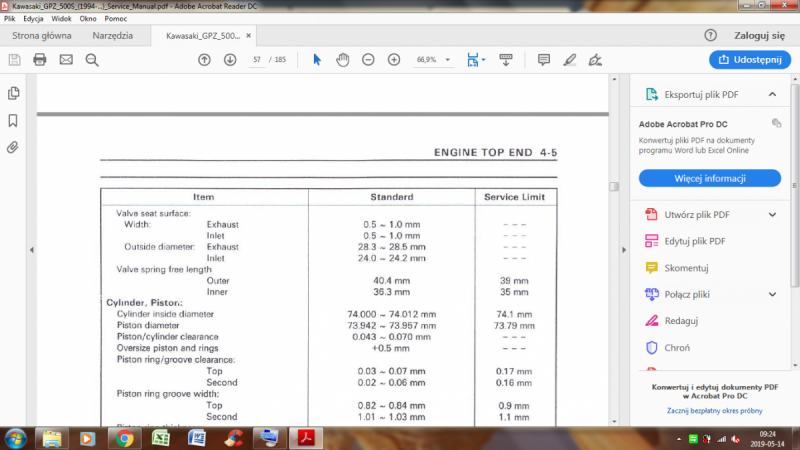Viewport: 800px width, 450px height.
Task: Open the bookmarks panel in sidebar
Action: [13, 120]
